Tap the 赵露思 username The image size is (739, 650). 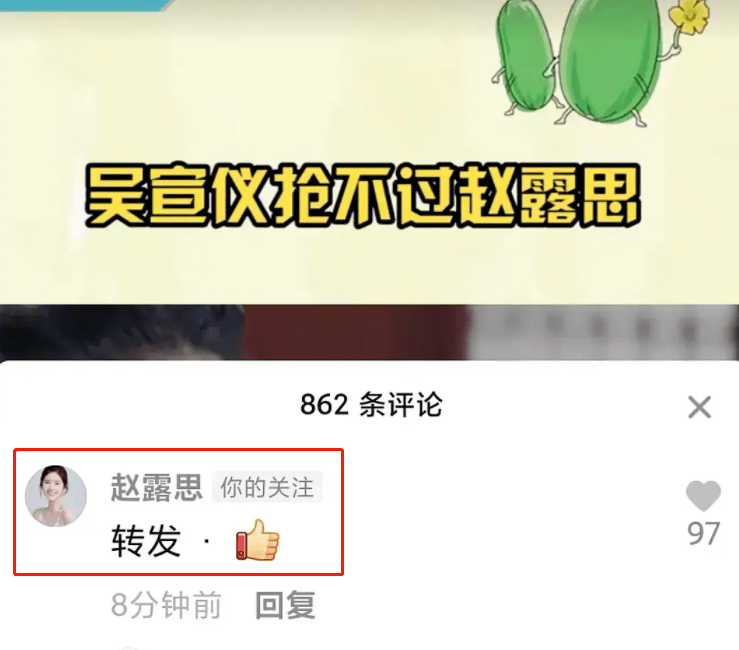coord(156,487)
